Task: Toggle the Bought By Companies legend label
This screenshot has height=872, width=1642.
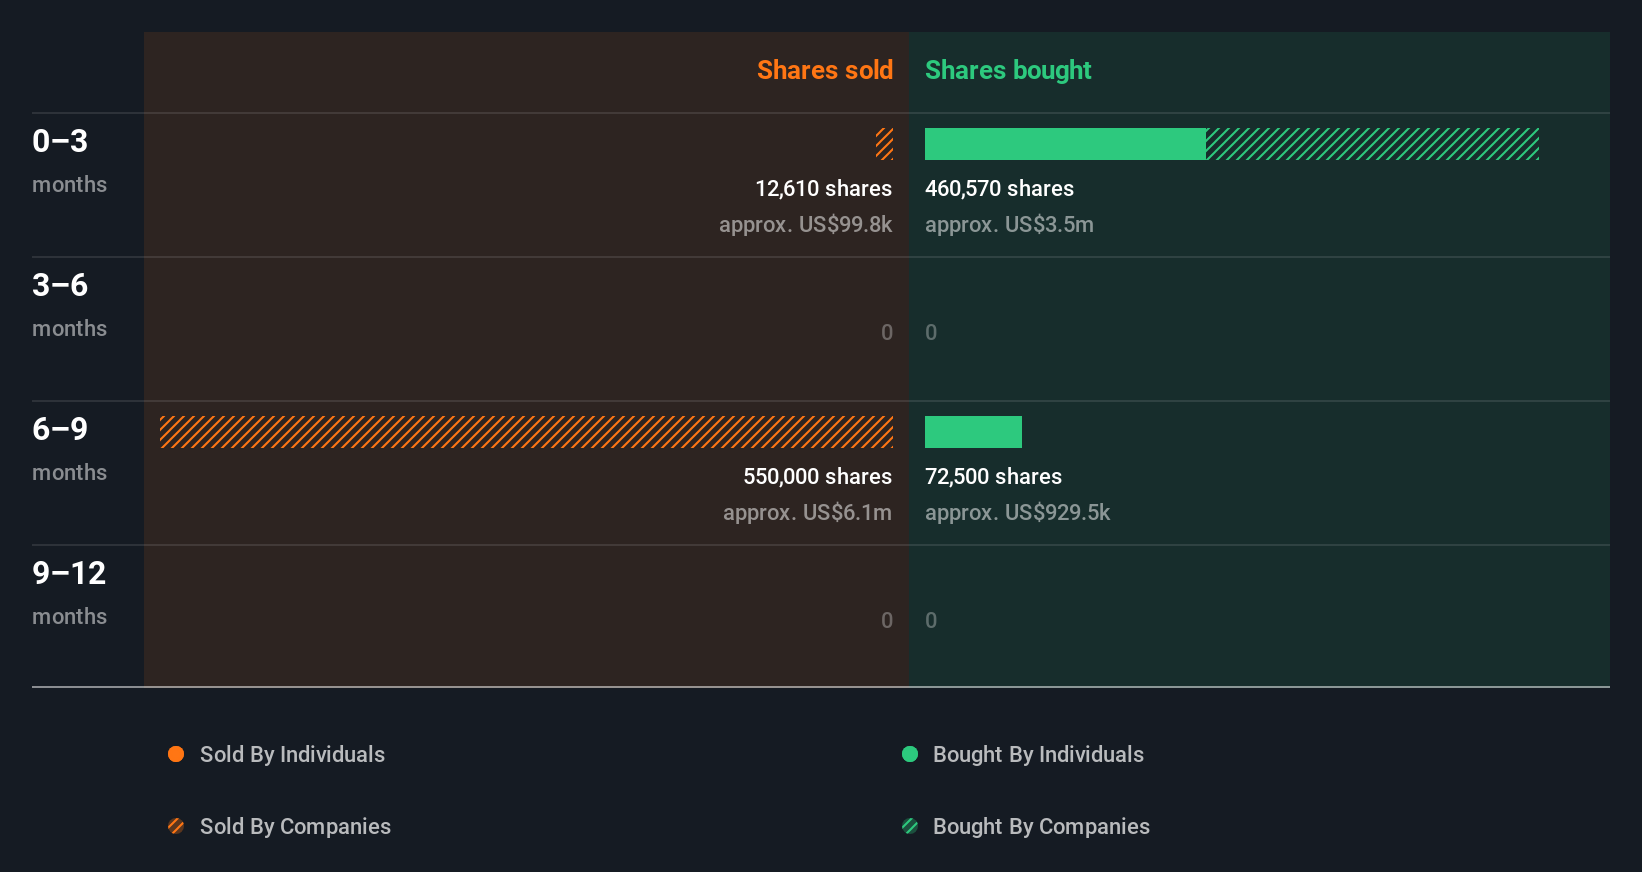Action: coord(1041,826)
